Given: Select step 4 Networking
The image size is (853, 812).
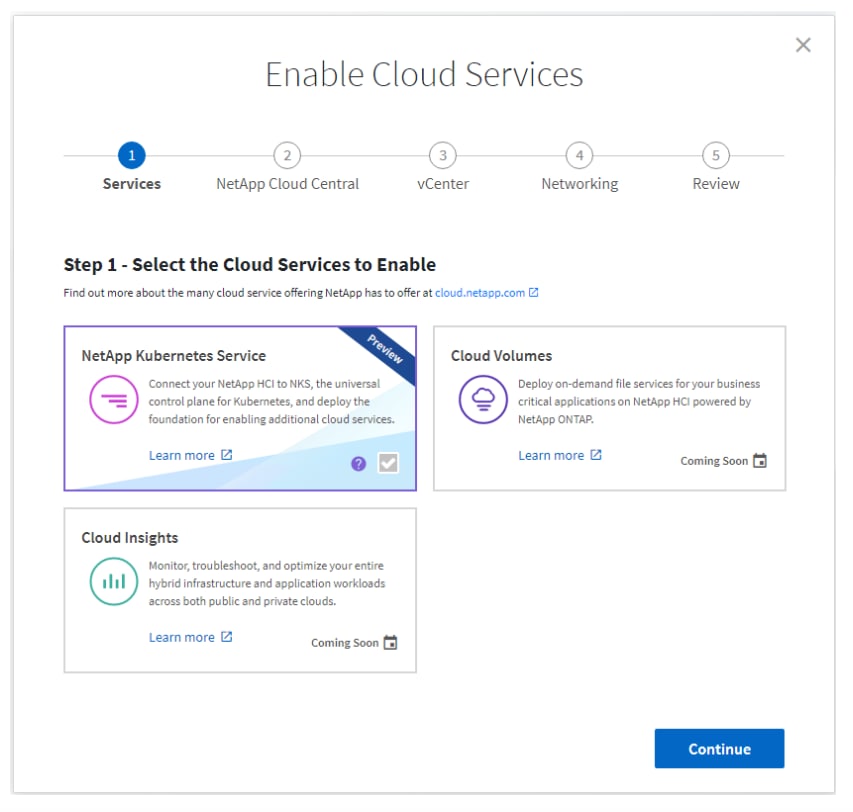Looking at the screenshot, I should tap(579, 156).
